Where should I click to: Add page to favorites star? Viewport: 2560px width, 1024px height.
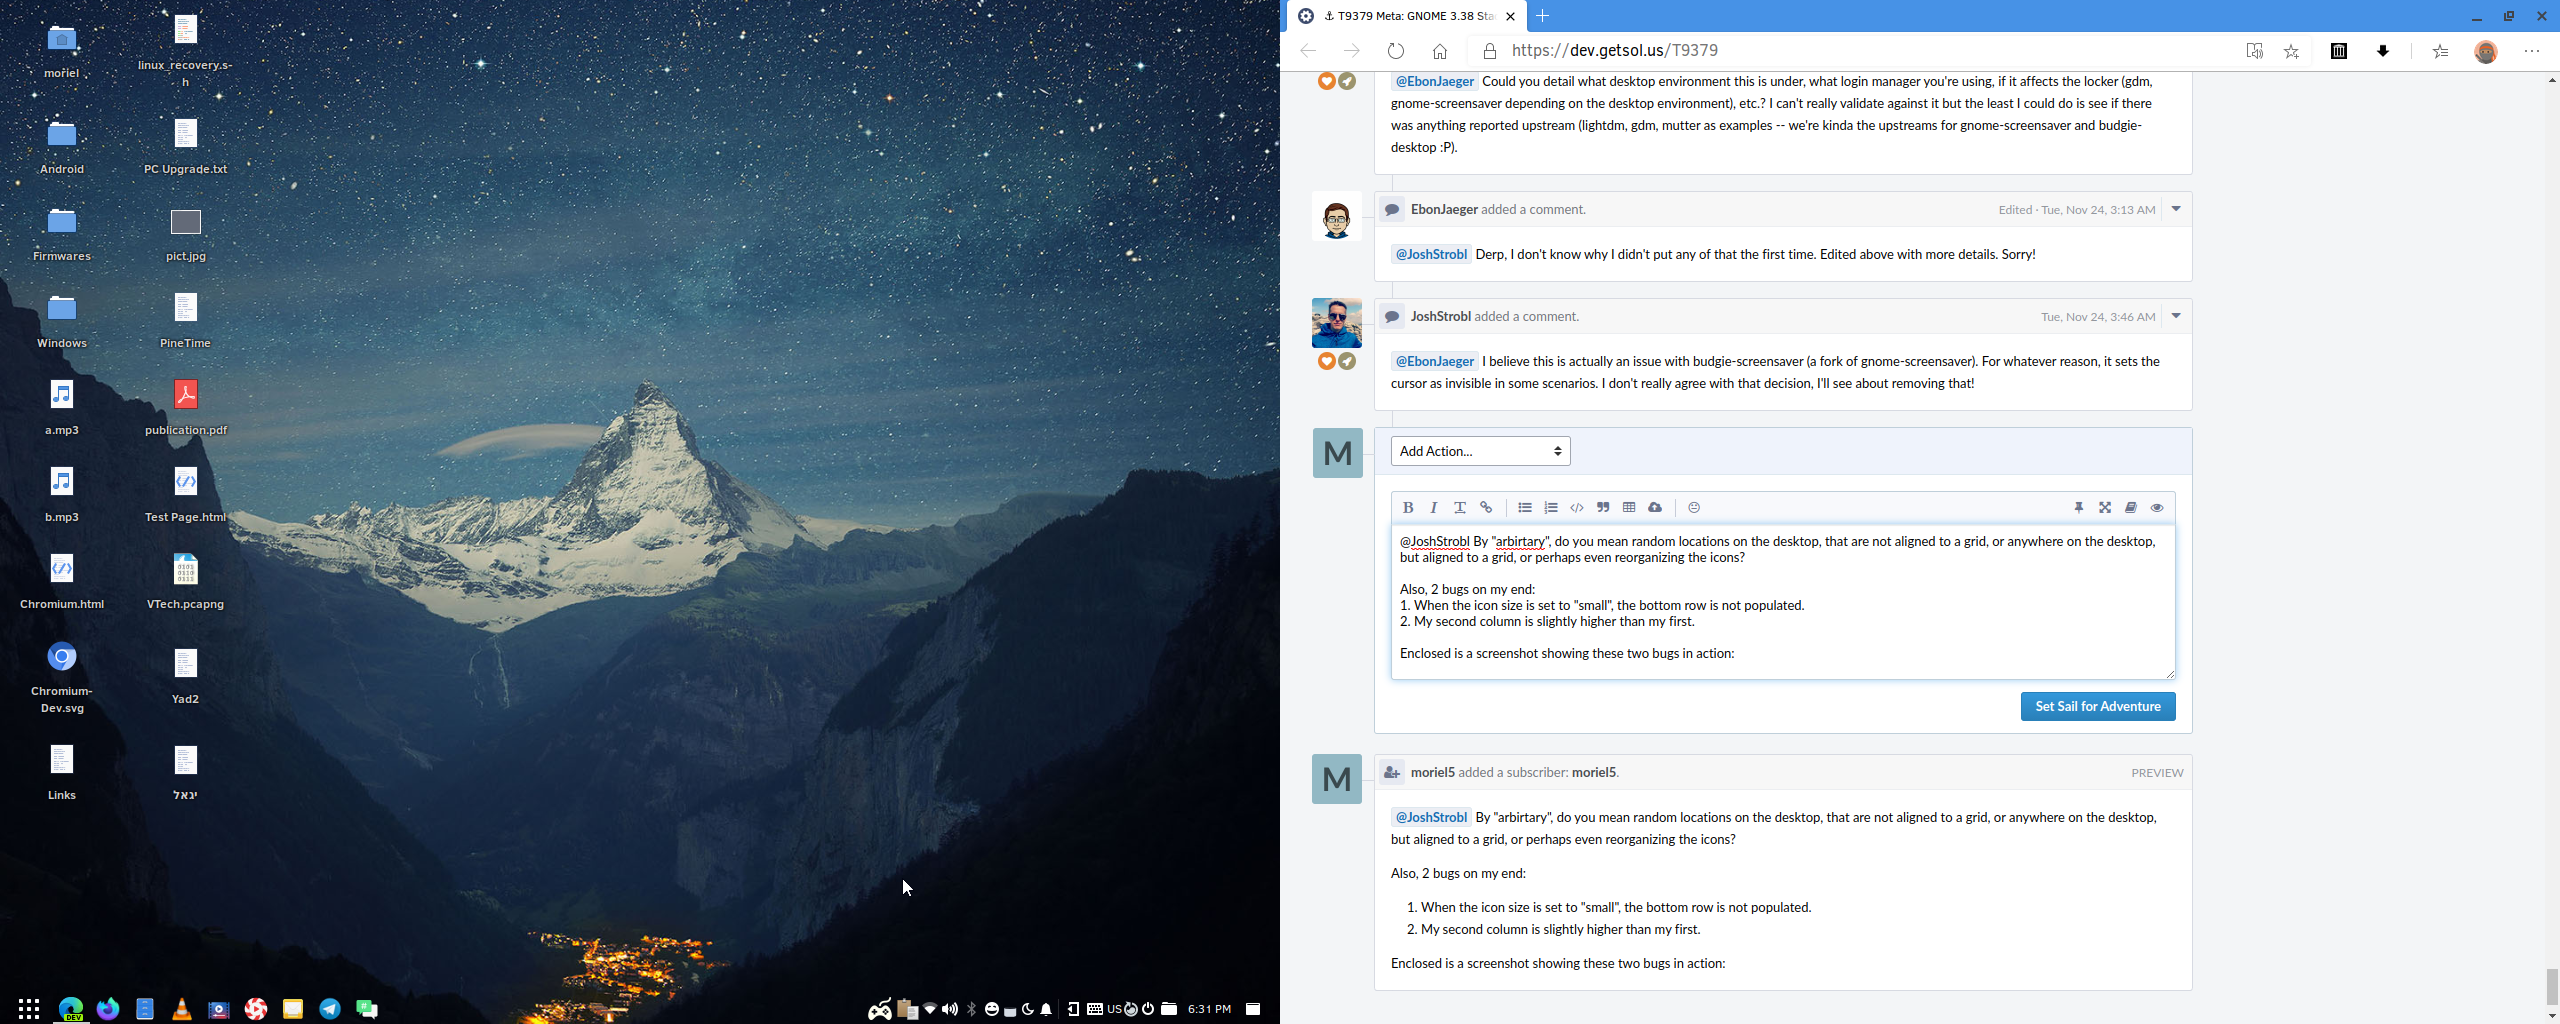coord(2292,51)
